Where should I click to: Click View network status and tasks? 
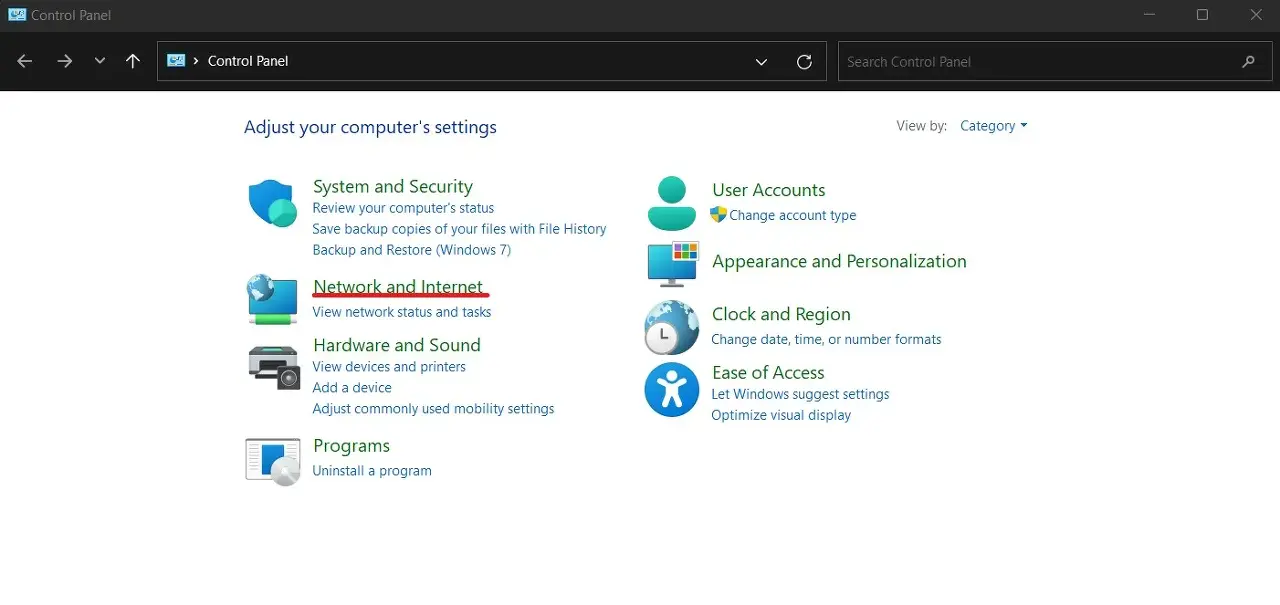click(402, 312)
